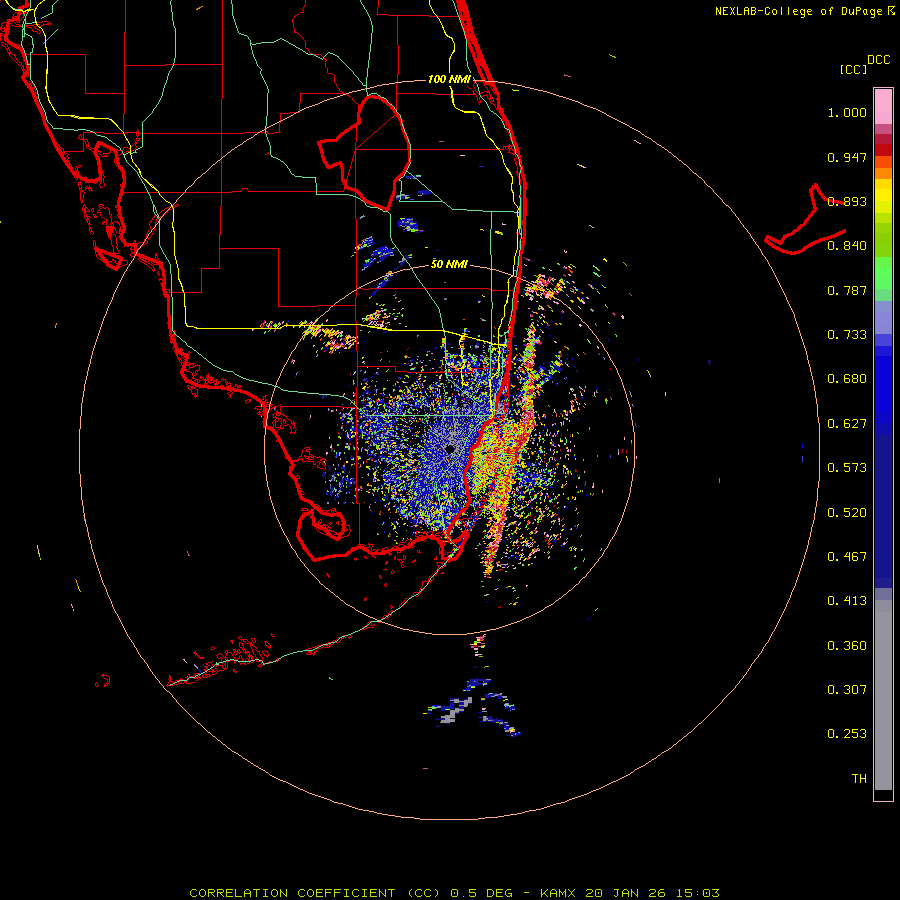
Task: Click the Lake Okeechobee red outline
Action: point(364,152)
